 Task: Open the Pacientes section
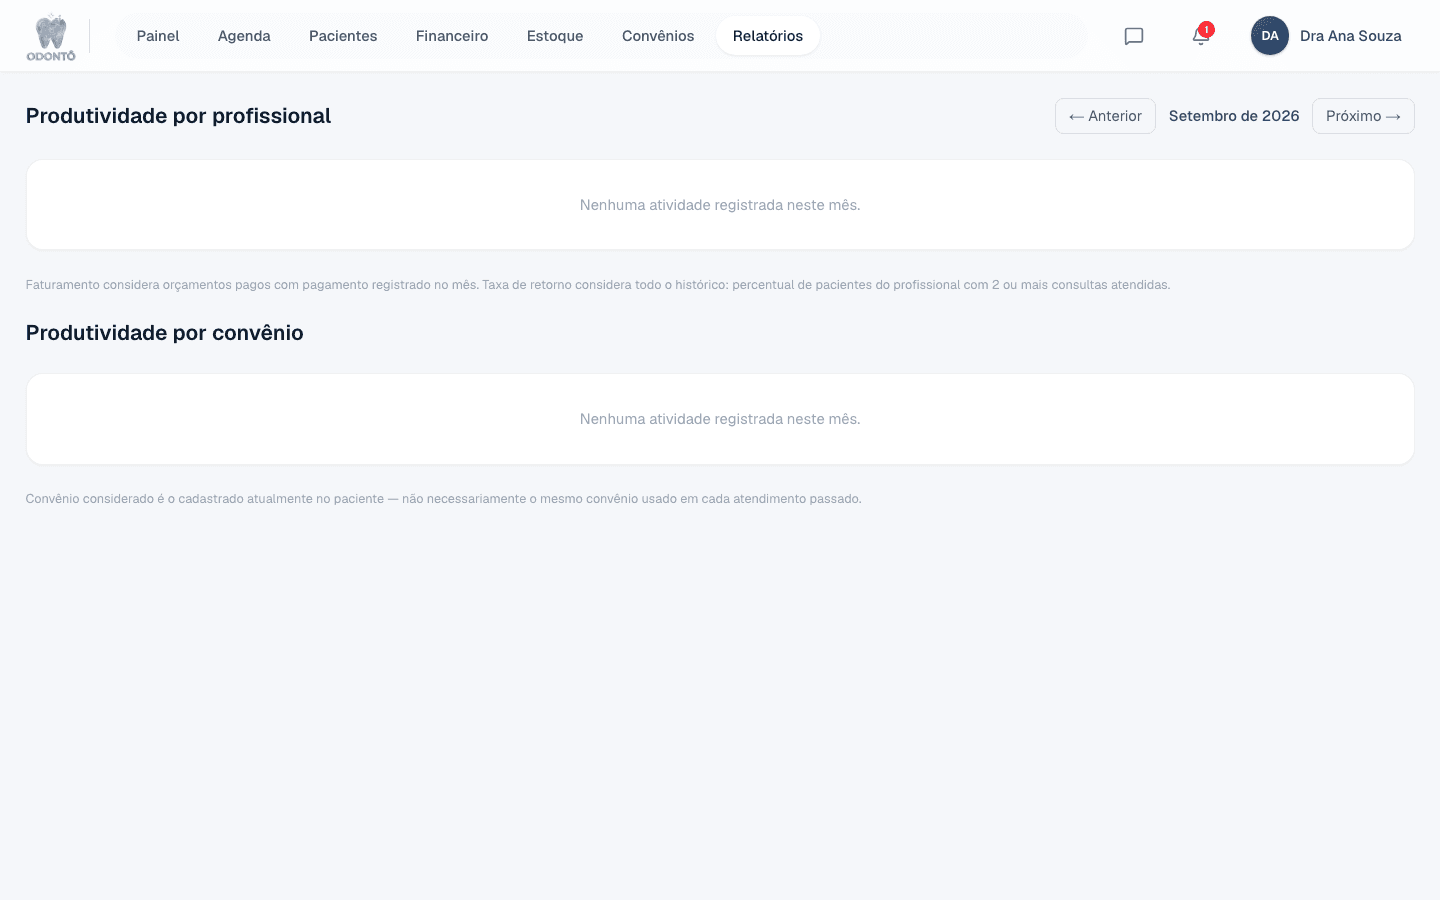[343, 36]
